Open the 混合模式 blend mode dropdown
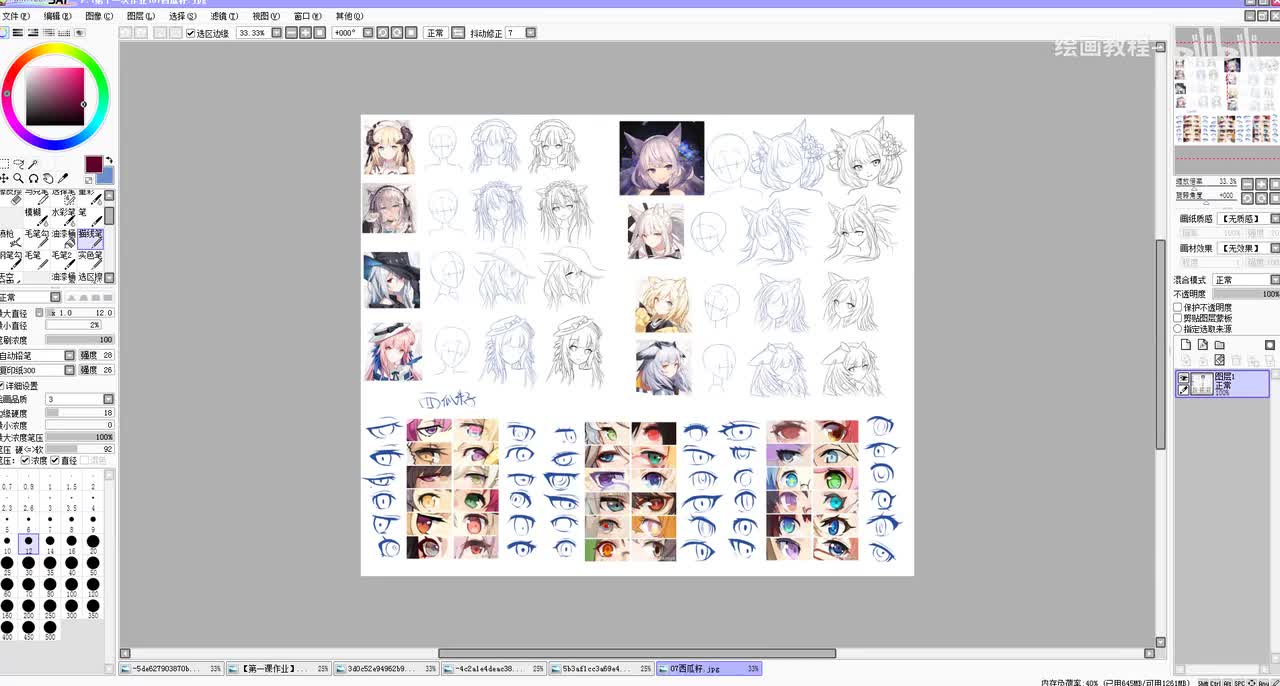The height and width of the screenshot is (686, 1280). point(1275,280)
